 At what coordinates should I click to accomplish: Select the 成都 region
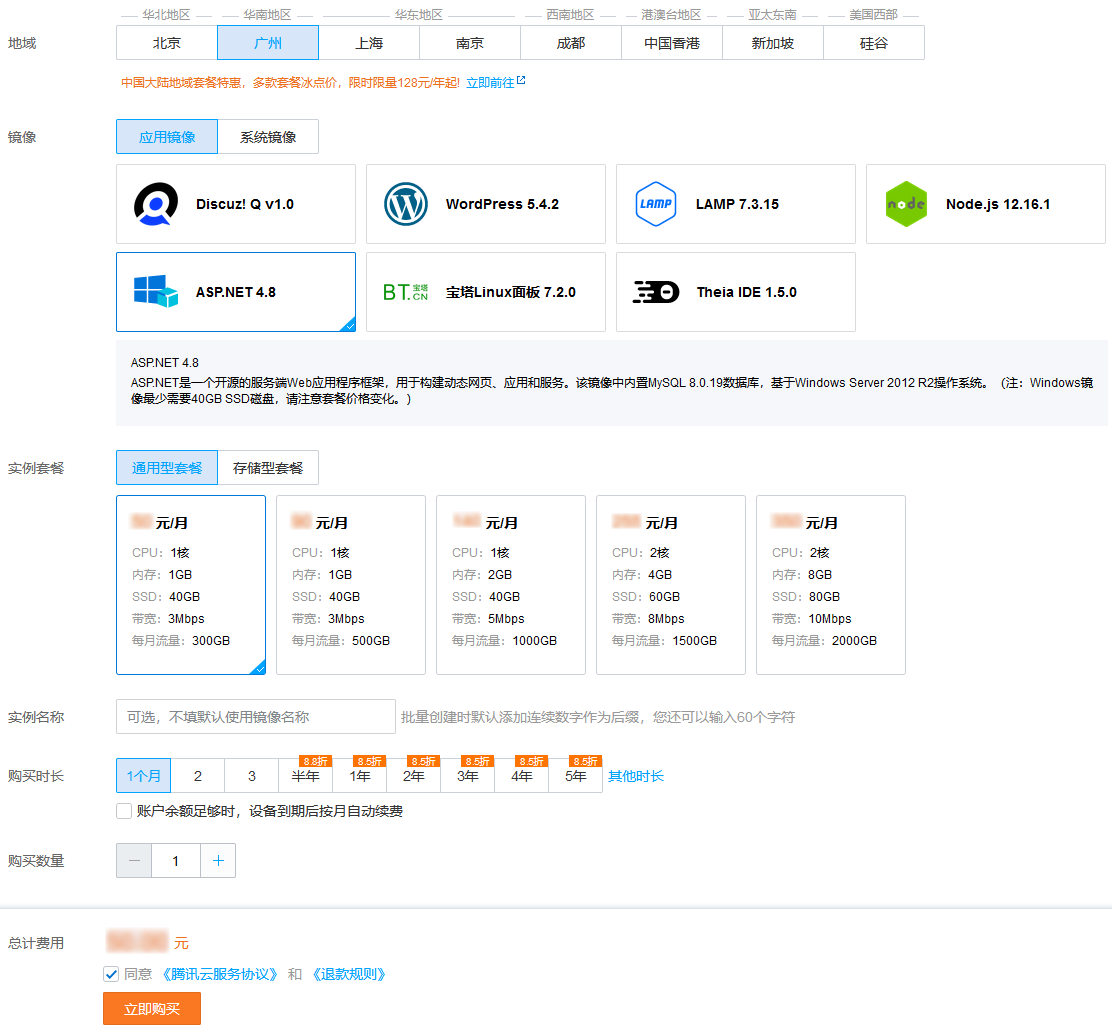click(x=571, y=43)
